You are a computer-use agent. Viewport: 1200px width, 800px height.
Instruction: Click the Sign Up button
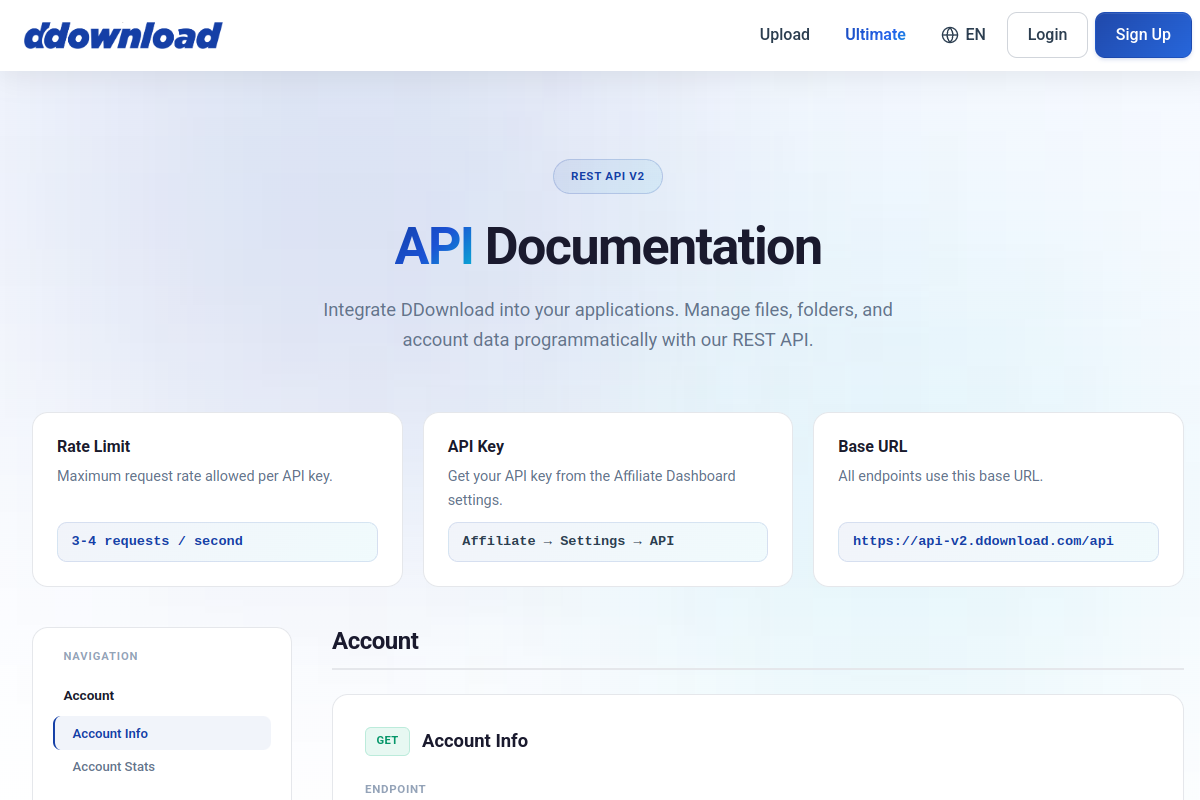pyautogui.click(x=1143, y=35)
